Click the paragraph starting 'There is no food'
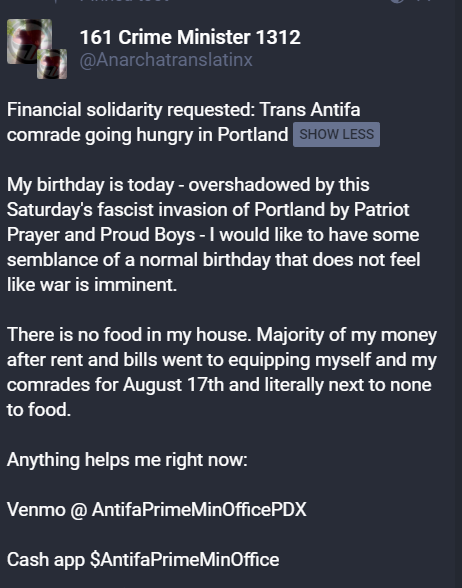Screen dimensions: 462x588 [222, 372]
